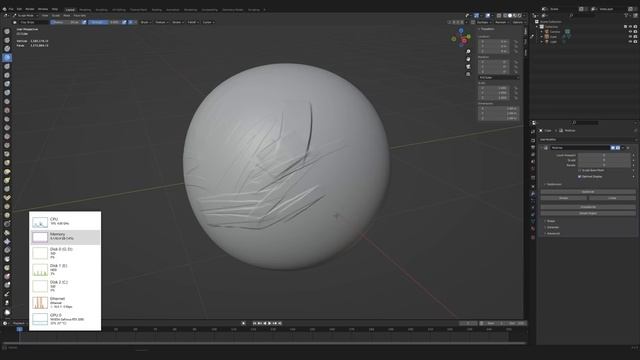Hide Camera object via eye icon
The image size is (640, 360).
click(630, 31)
